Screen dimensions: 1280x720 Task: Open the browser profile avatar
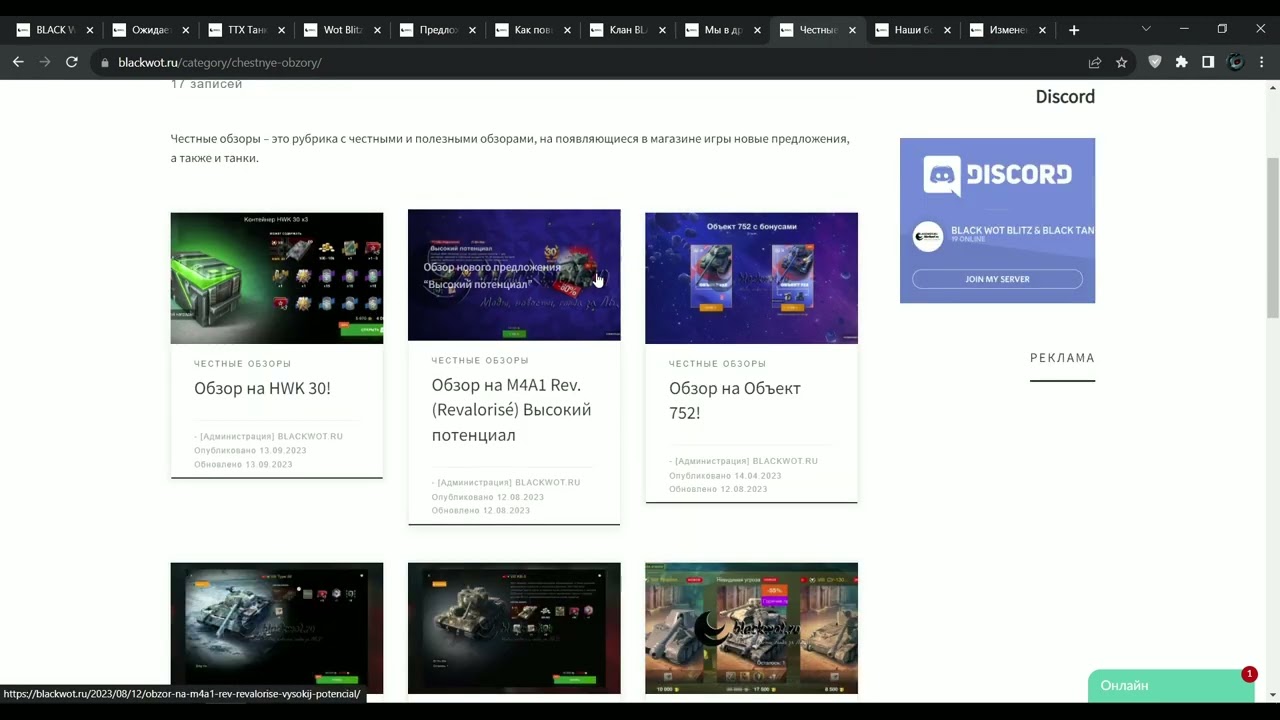(x=1236, y=62)
